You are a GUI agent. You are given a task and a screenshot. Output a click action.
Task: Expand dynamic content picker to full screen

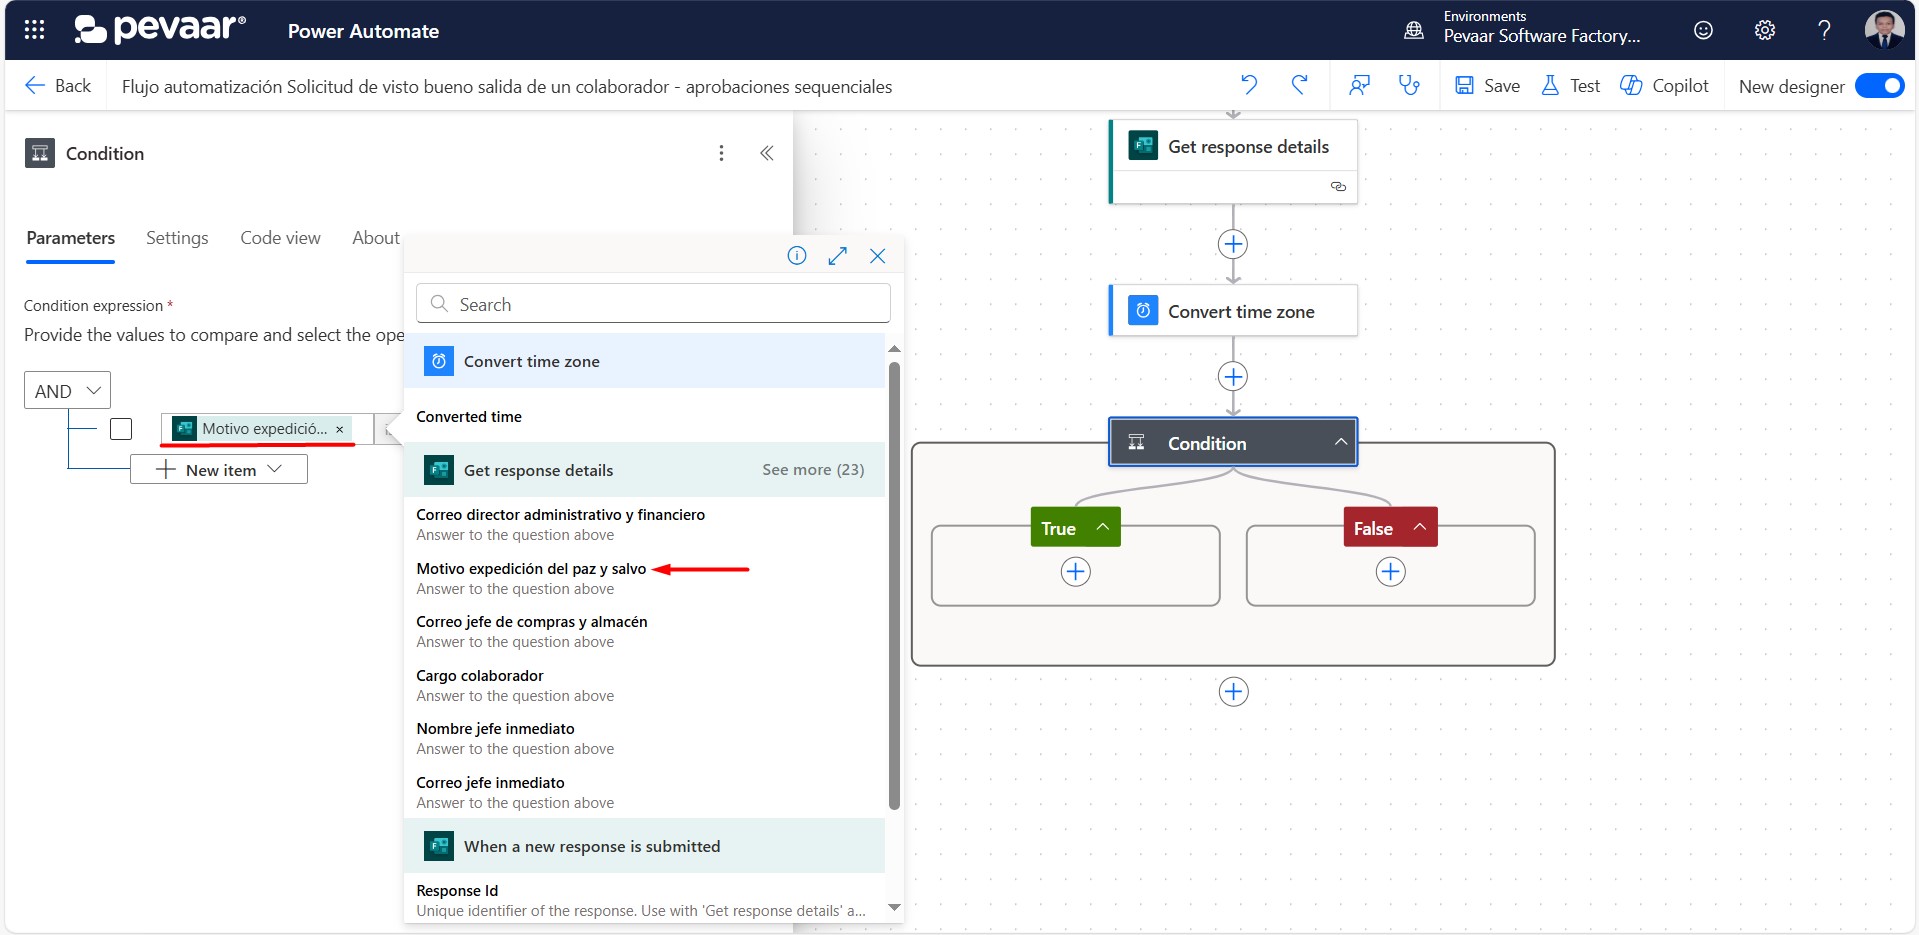[x=837, y=256]
